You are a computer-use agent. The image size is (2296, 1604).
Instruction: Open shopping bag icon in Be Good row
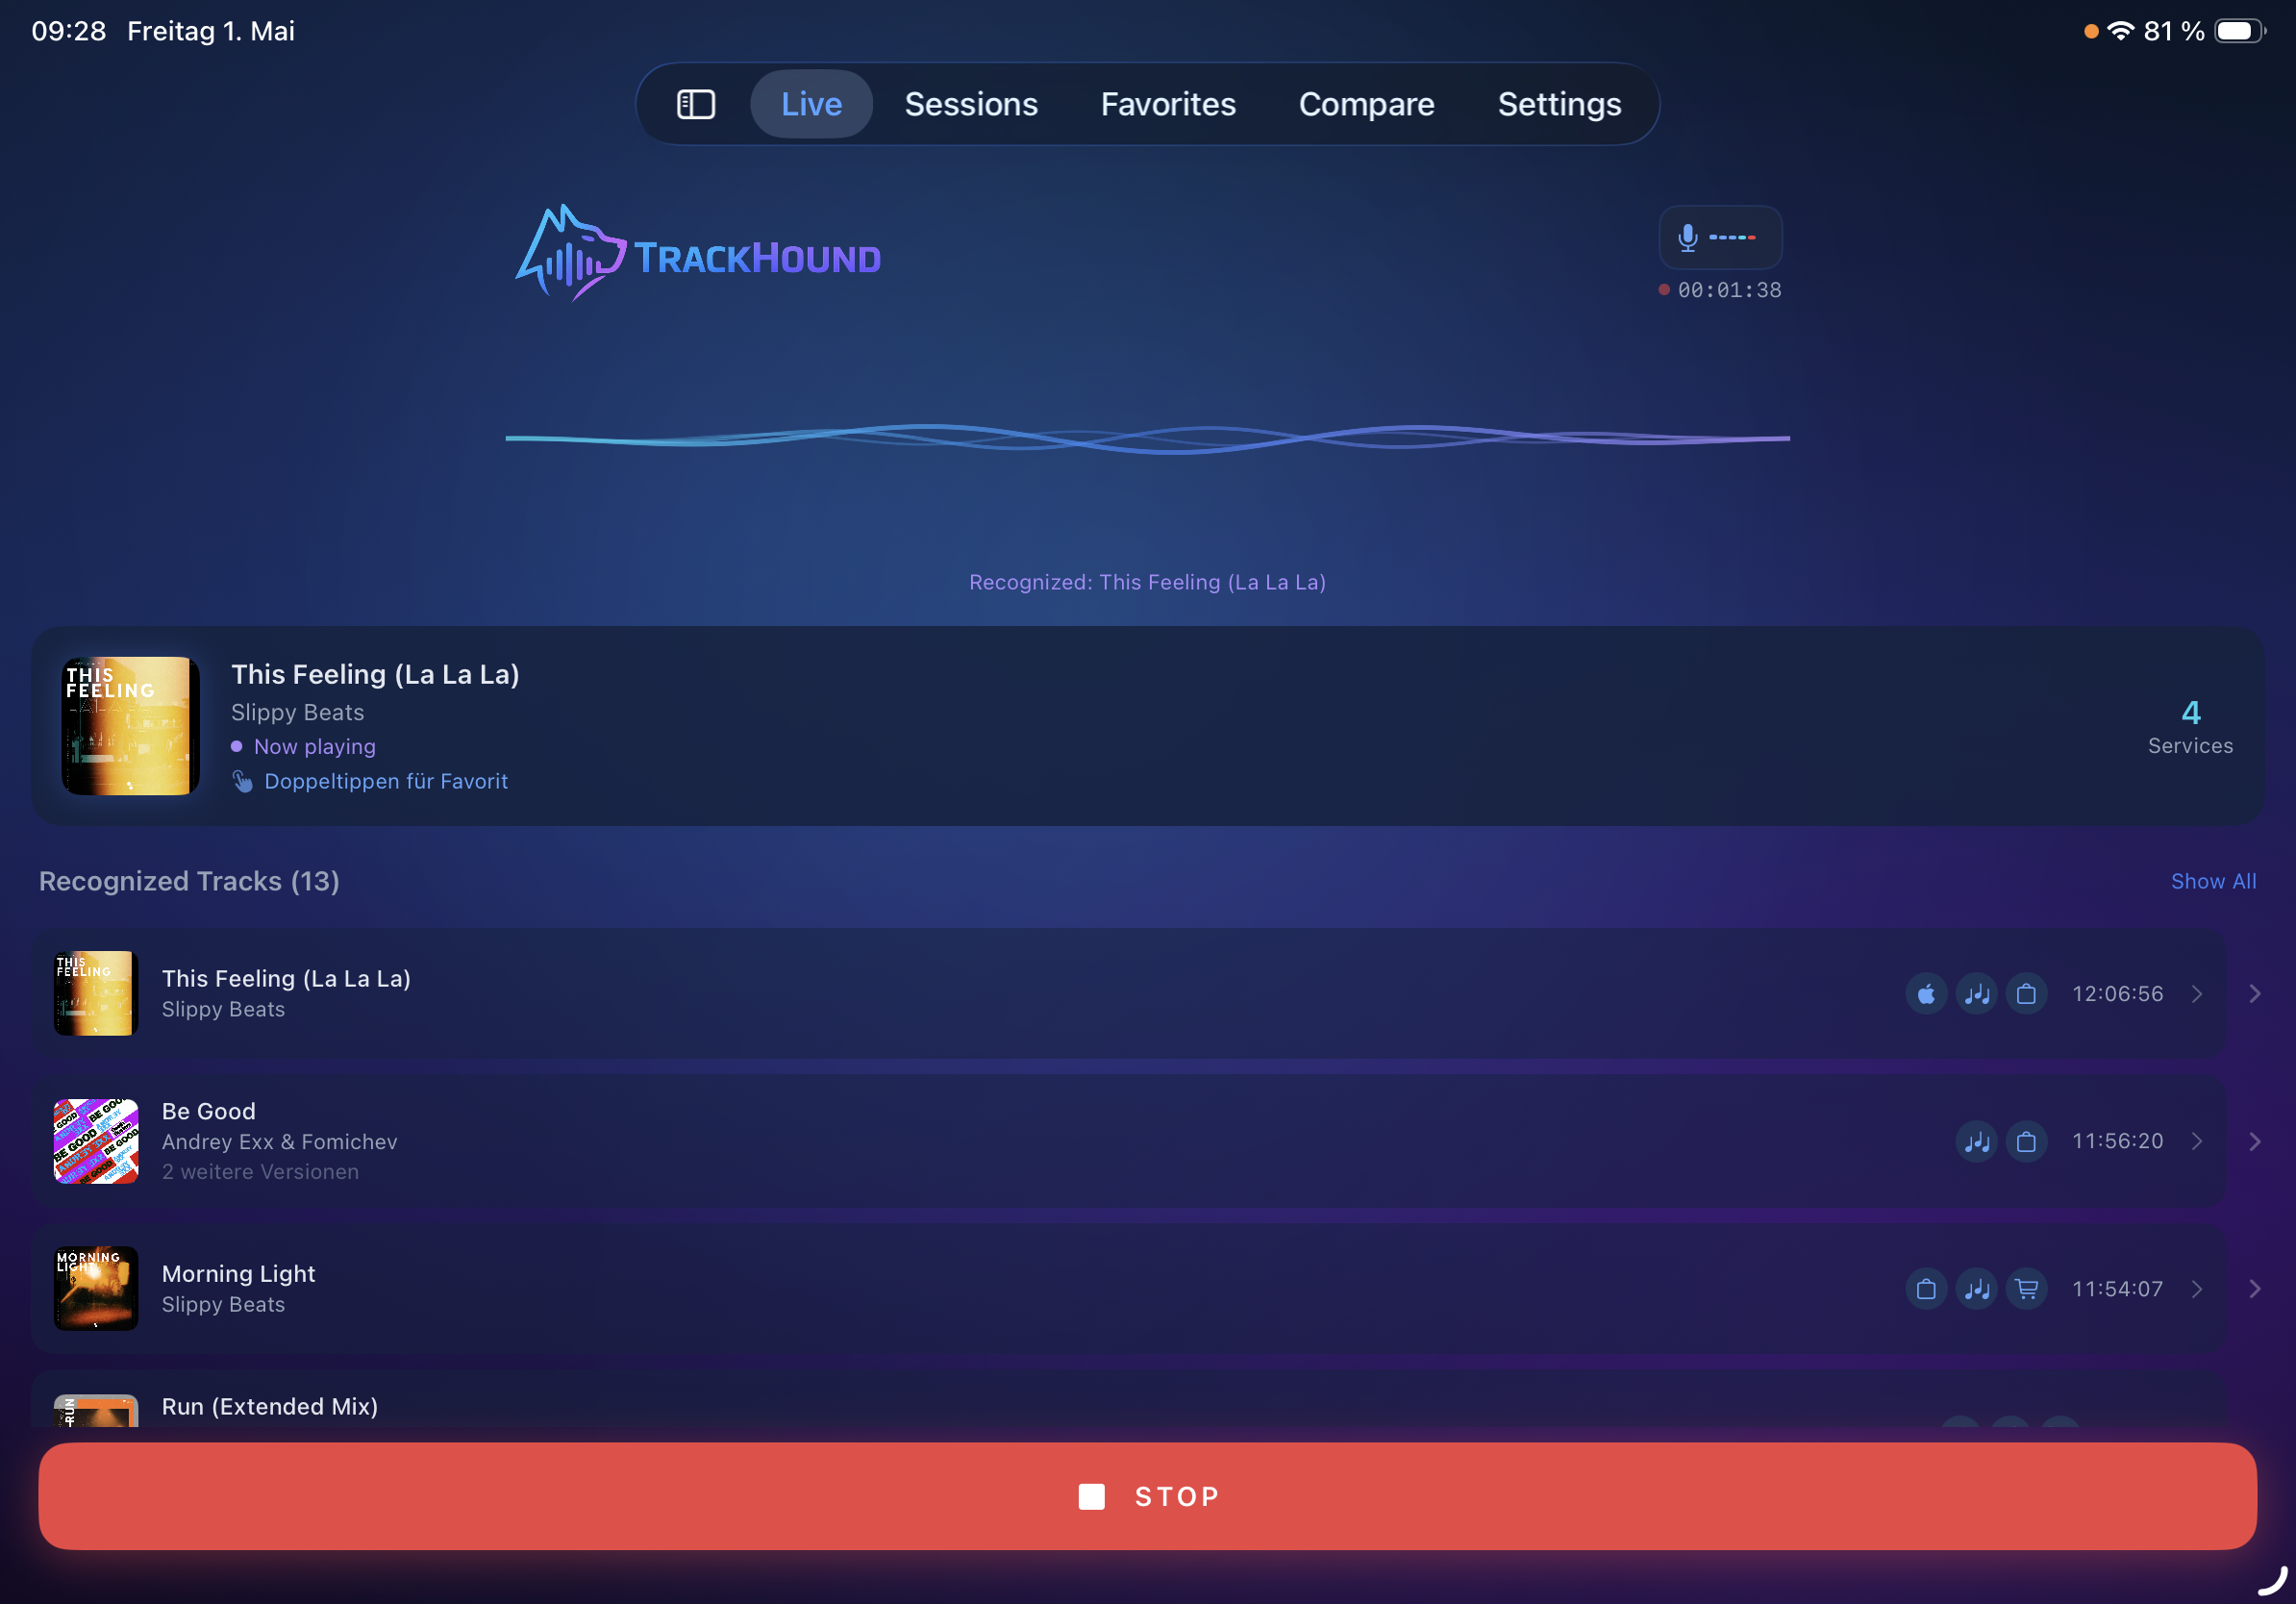point(2026,1141)
